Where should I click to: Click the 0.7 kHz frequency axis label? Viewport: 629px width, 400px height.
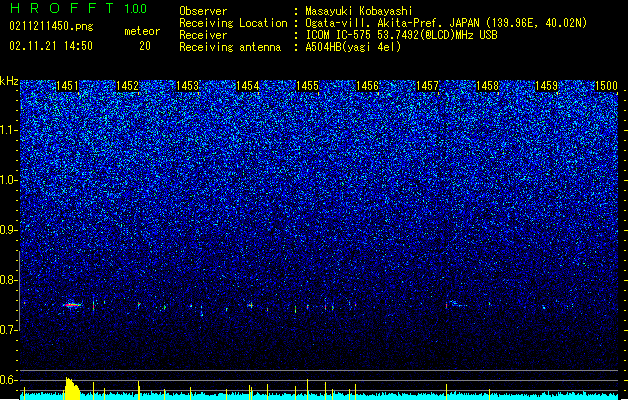tap(9, 330)
